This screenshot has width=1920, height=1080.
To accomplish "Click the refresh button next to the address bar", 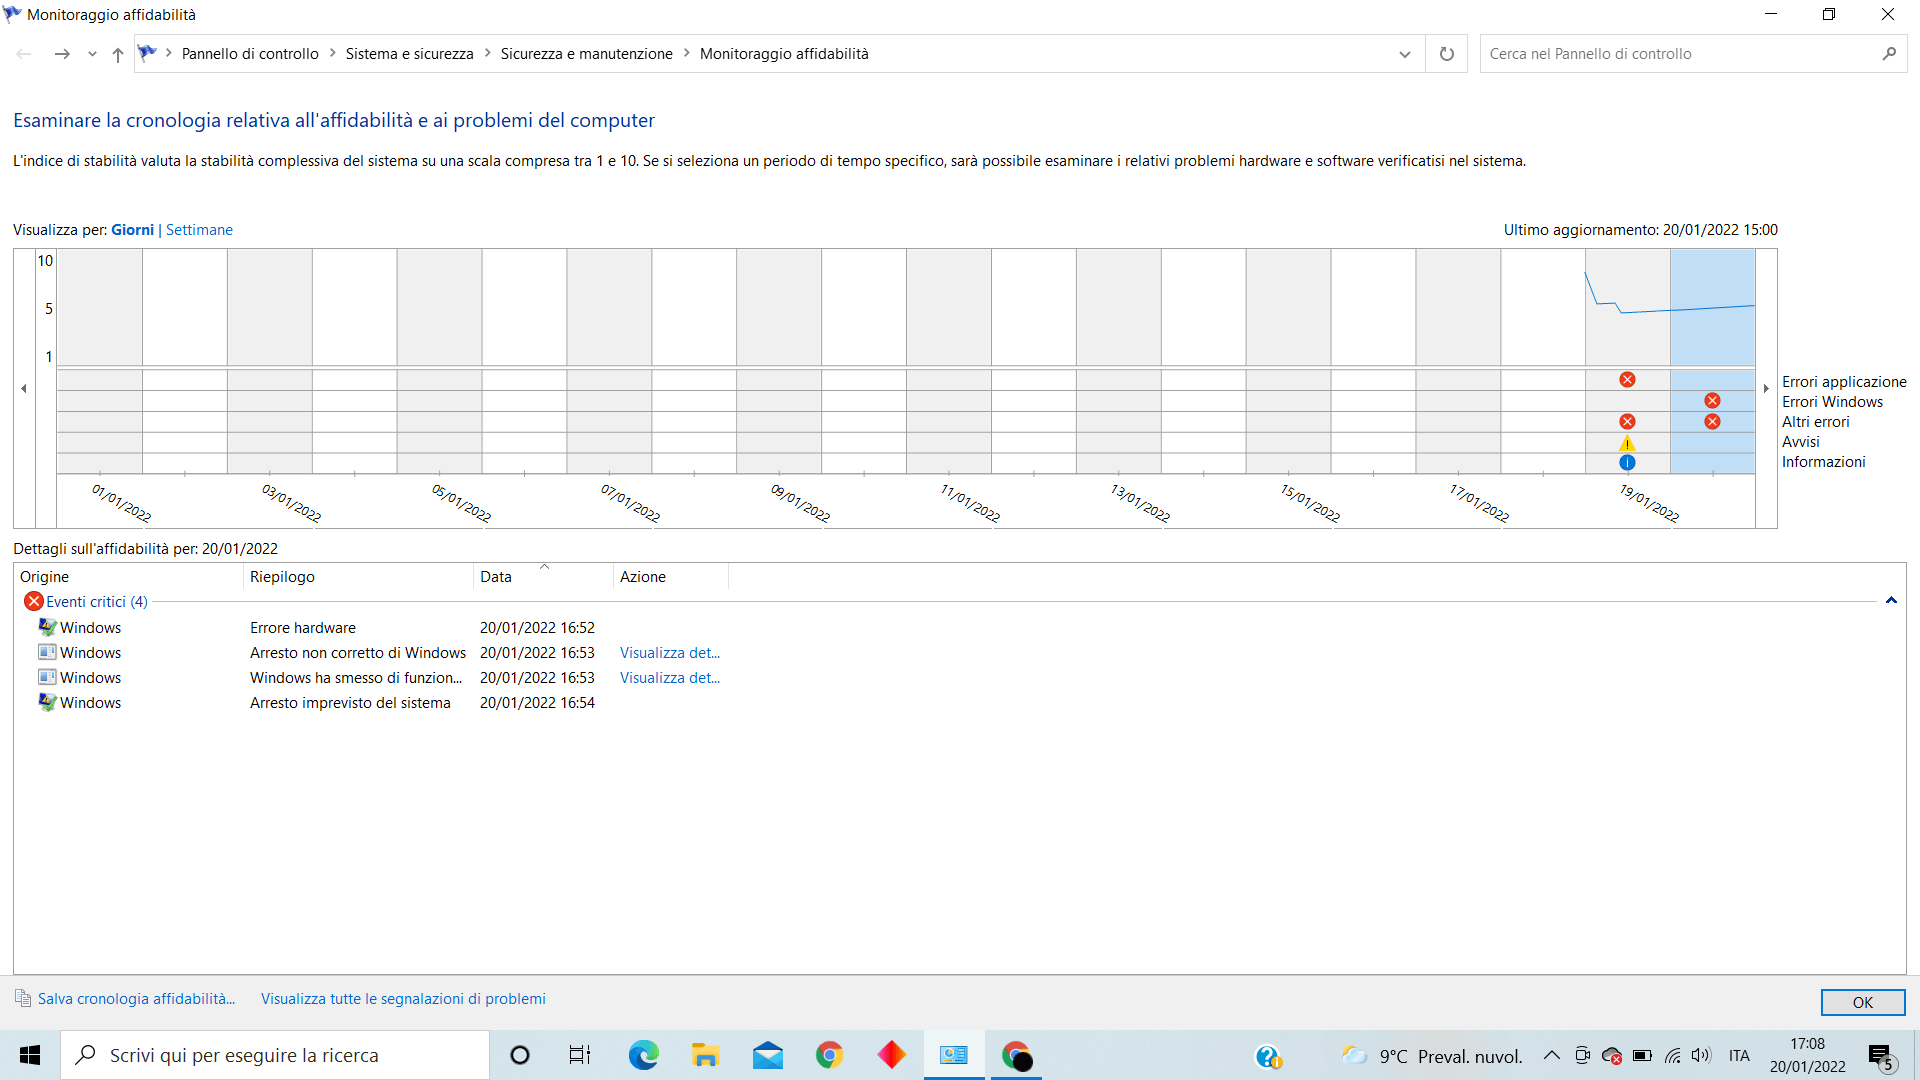I will pyautogui.click(x=1446, y=54).
